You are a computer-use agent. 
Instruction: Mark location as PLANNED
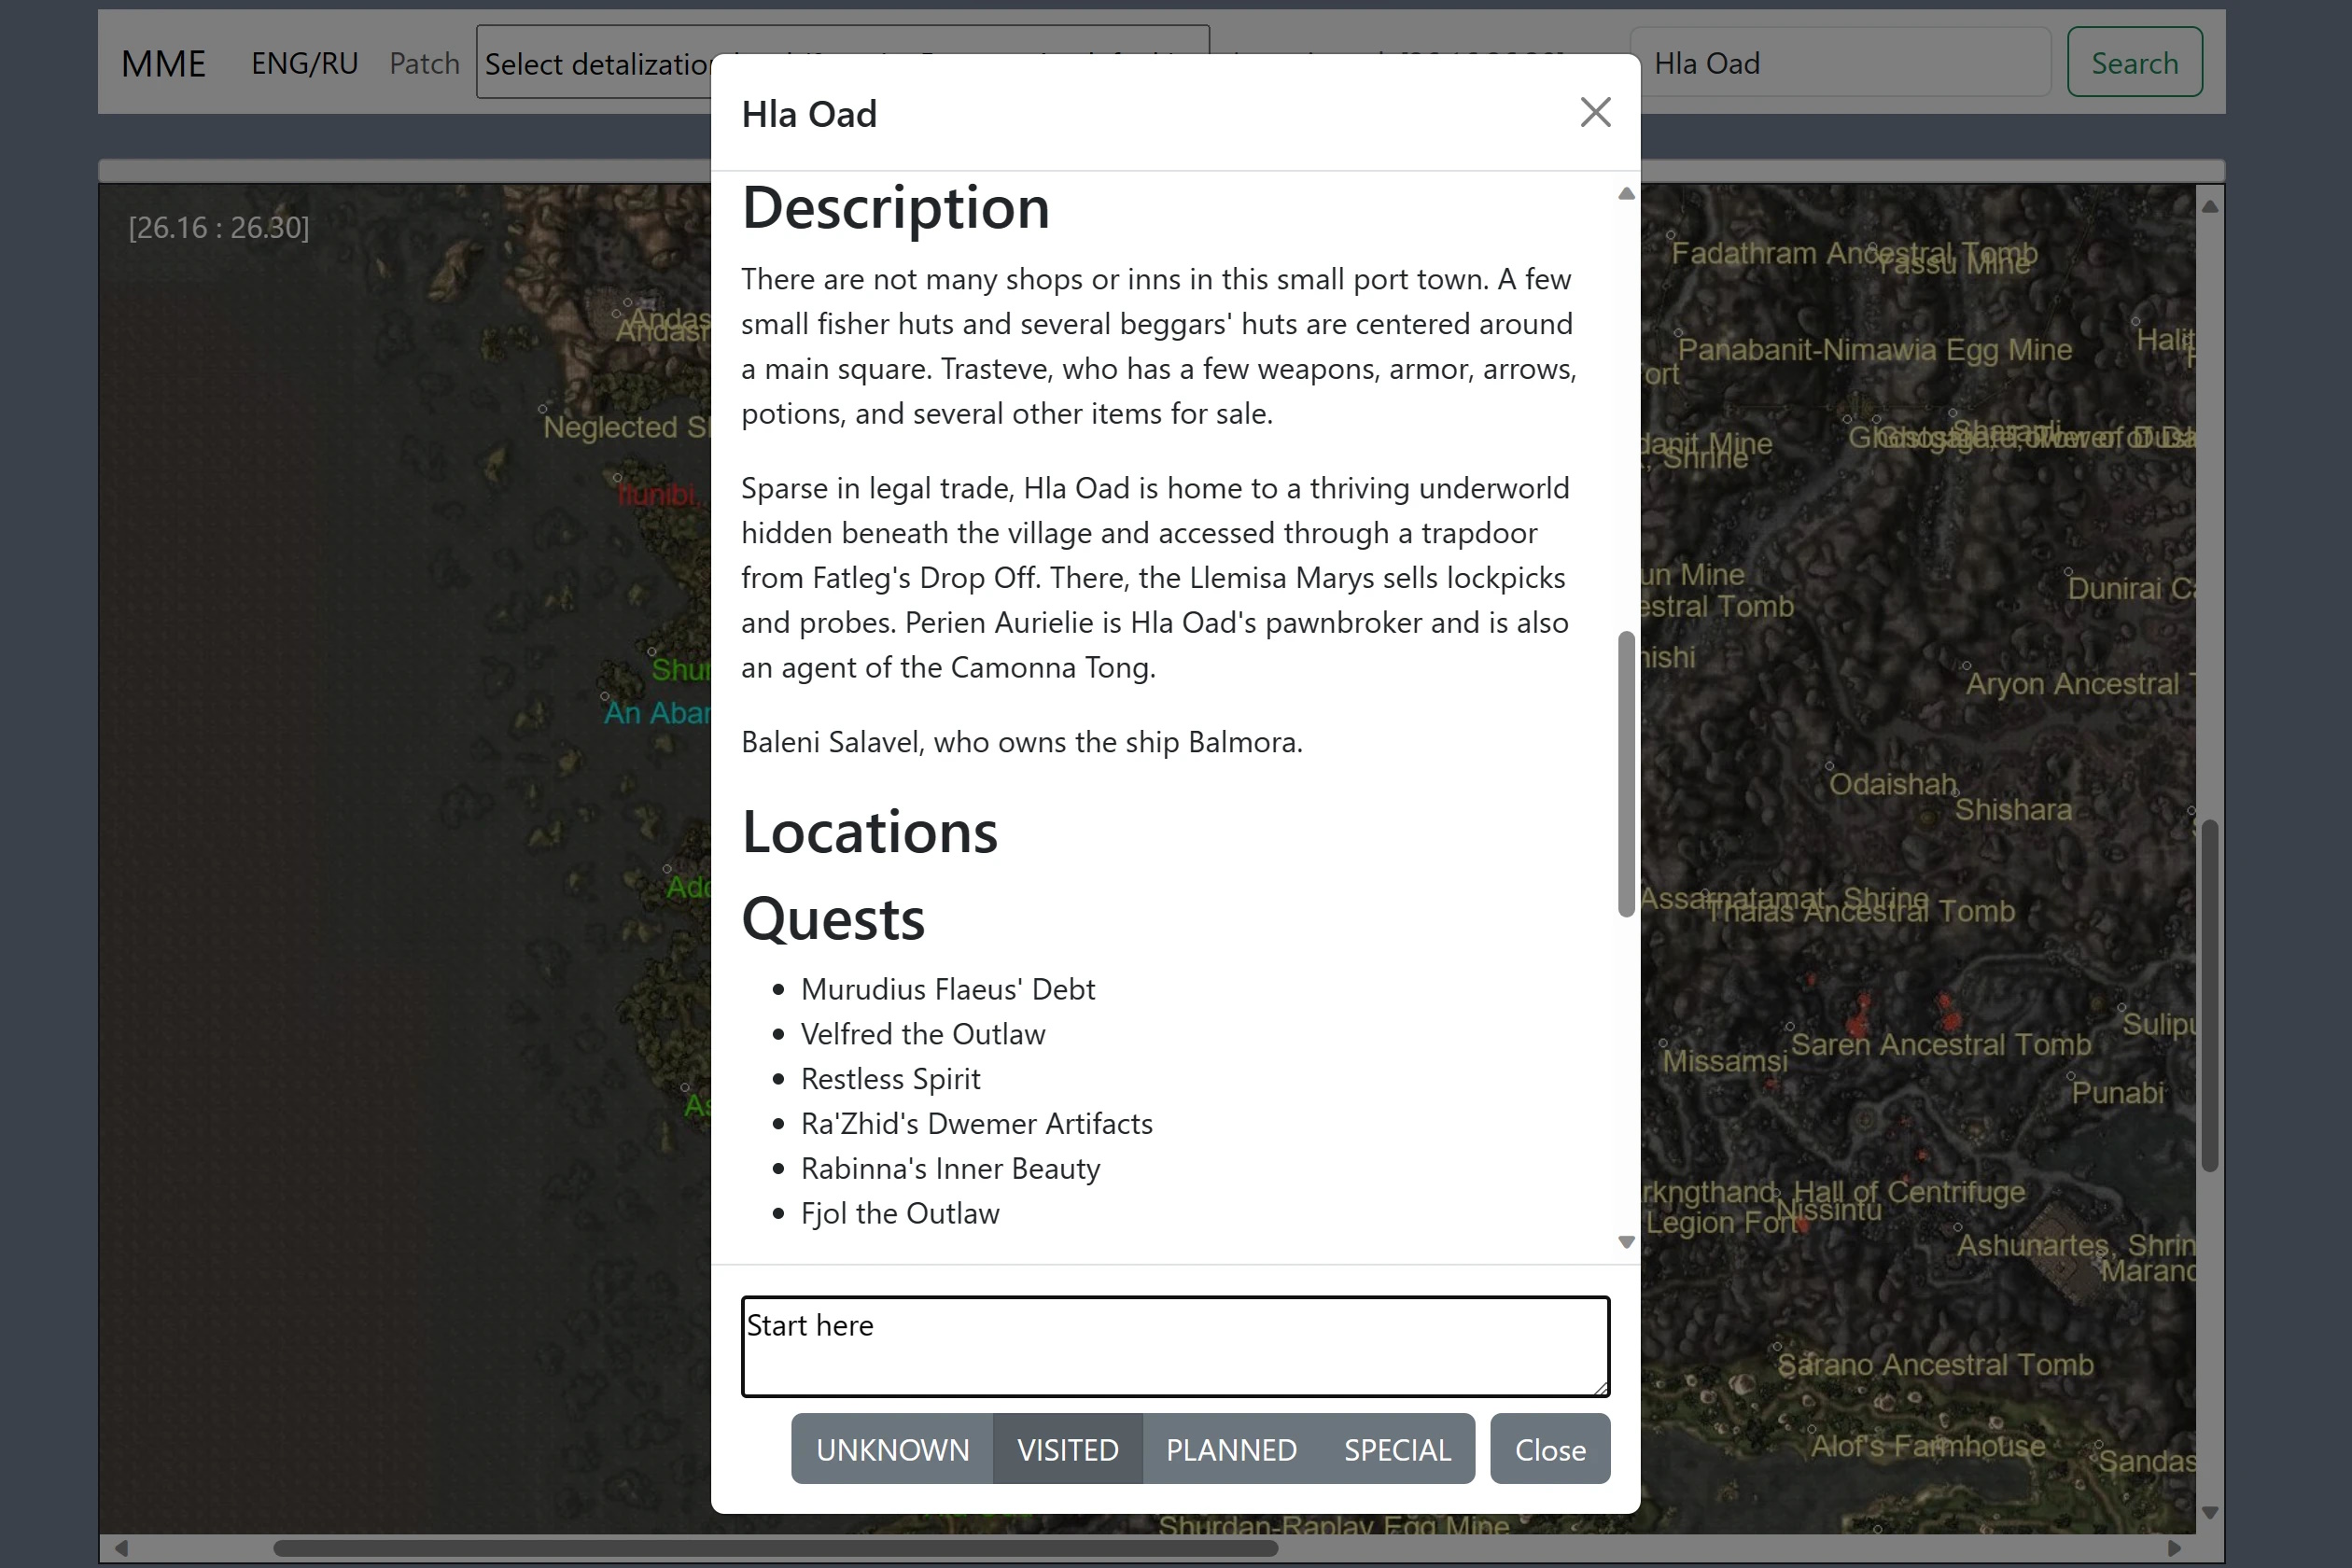pos(1231,1449)
